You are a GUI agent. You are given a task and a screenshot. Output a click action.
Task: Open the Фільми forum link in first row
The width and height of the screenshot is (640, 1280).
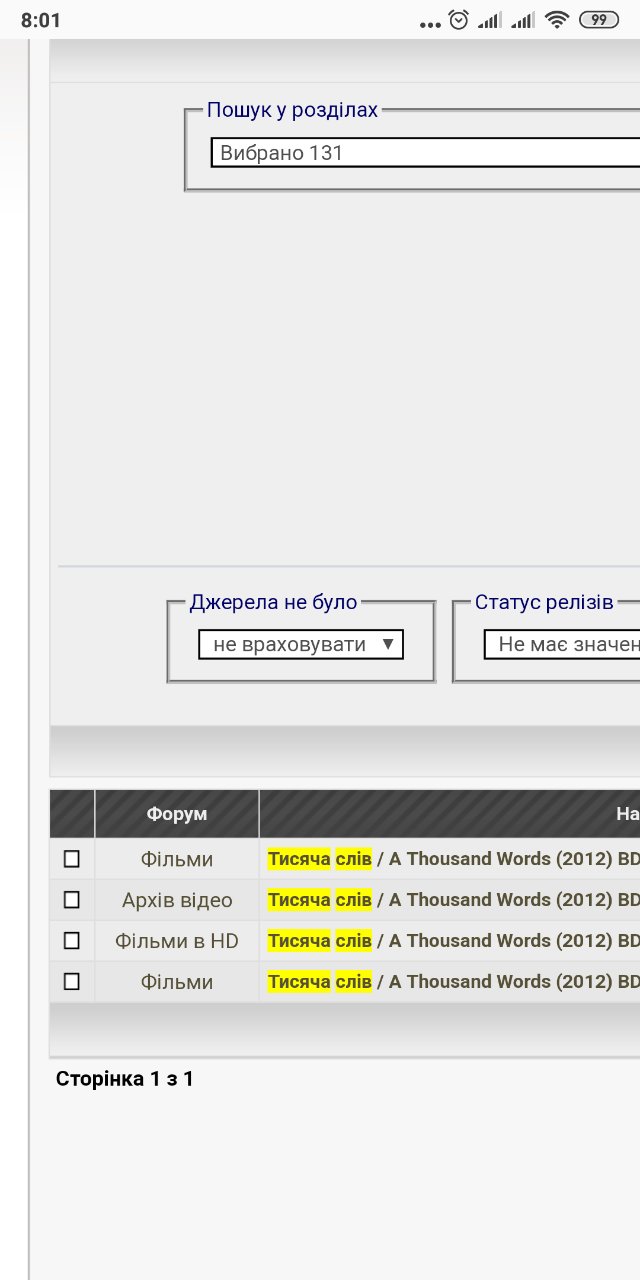[177, 859]
